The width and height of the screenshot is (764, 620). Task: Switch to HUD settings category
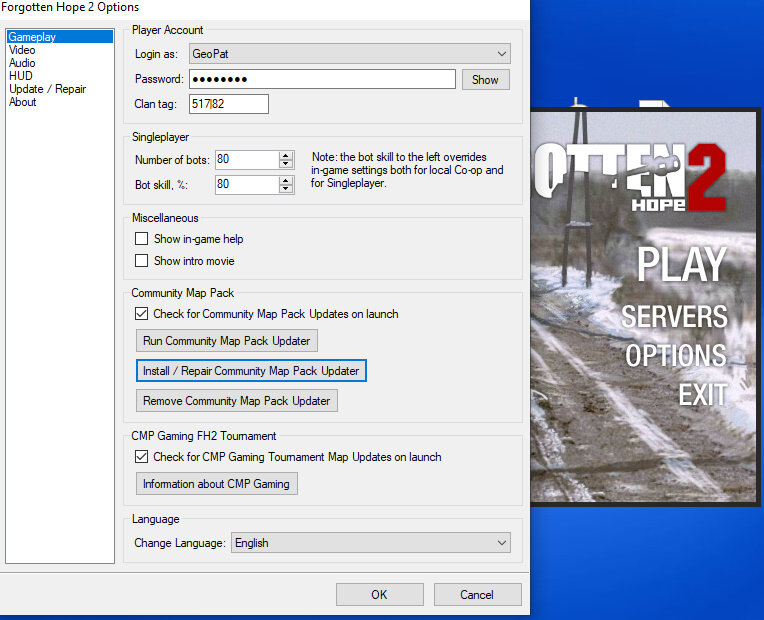(x=20, y=76)
